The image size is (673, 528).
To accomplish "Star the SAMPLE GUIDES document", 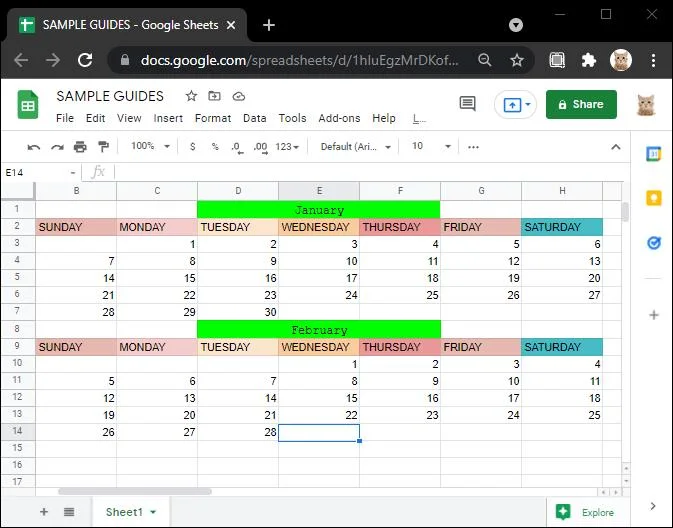I will pos(191,96).
